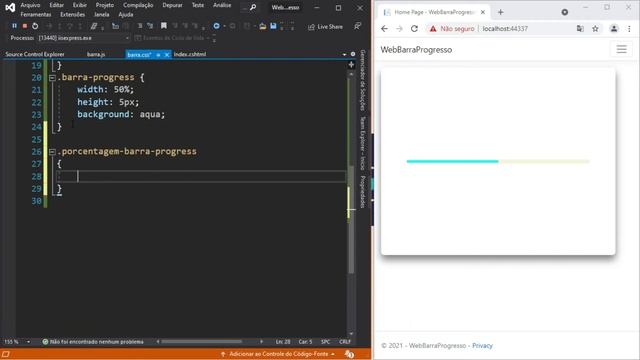Click the translate icon in Chrome address bar
This screenshot has height=360, width=640.
click(580, 29)
